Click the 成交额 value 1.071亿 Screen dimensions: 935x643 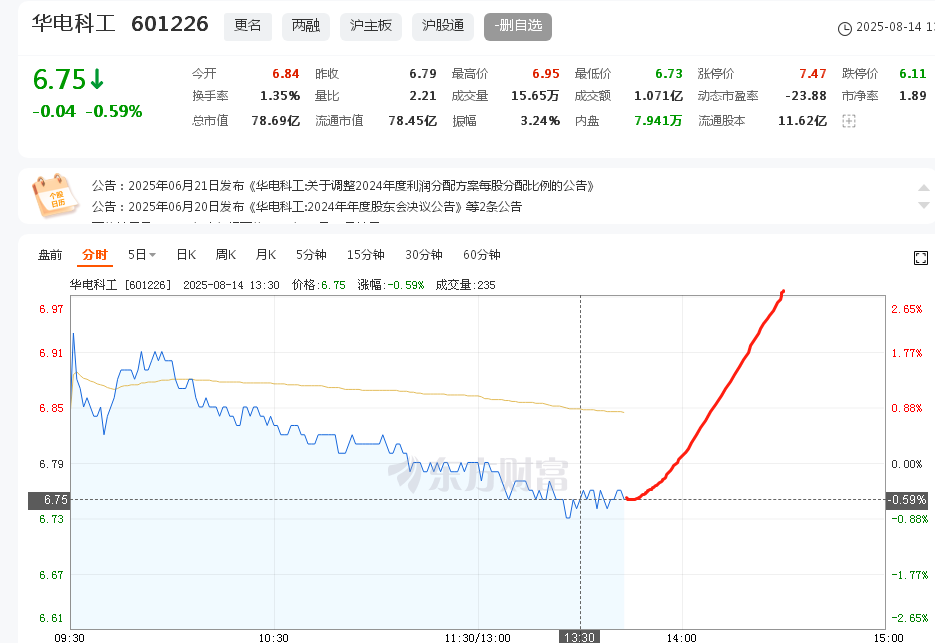[658, 95]
